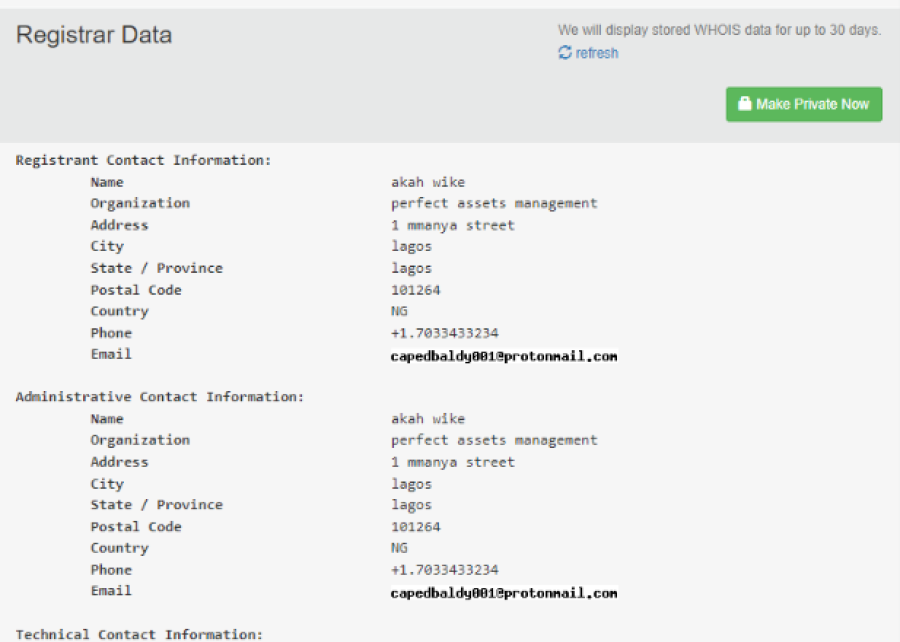The width and height of the screenshot is (900, 642).
Task: Follow the refresh link text
Action: [x=597, y=53]
